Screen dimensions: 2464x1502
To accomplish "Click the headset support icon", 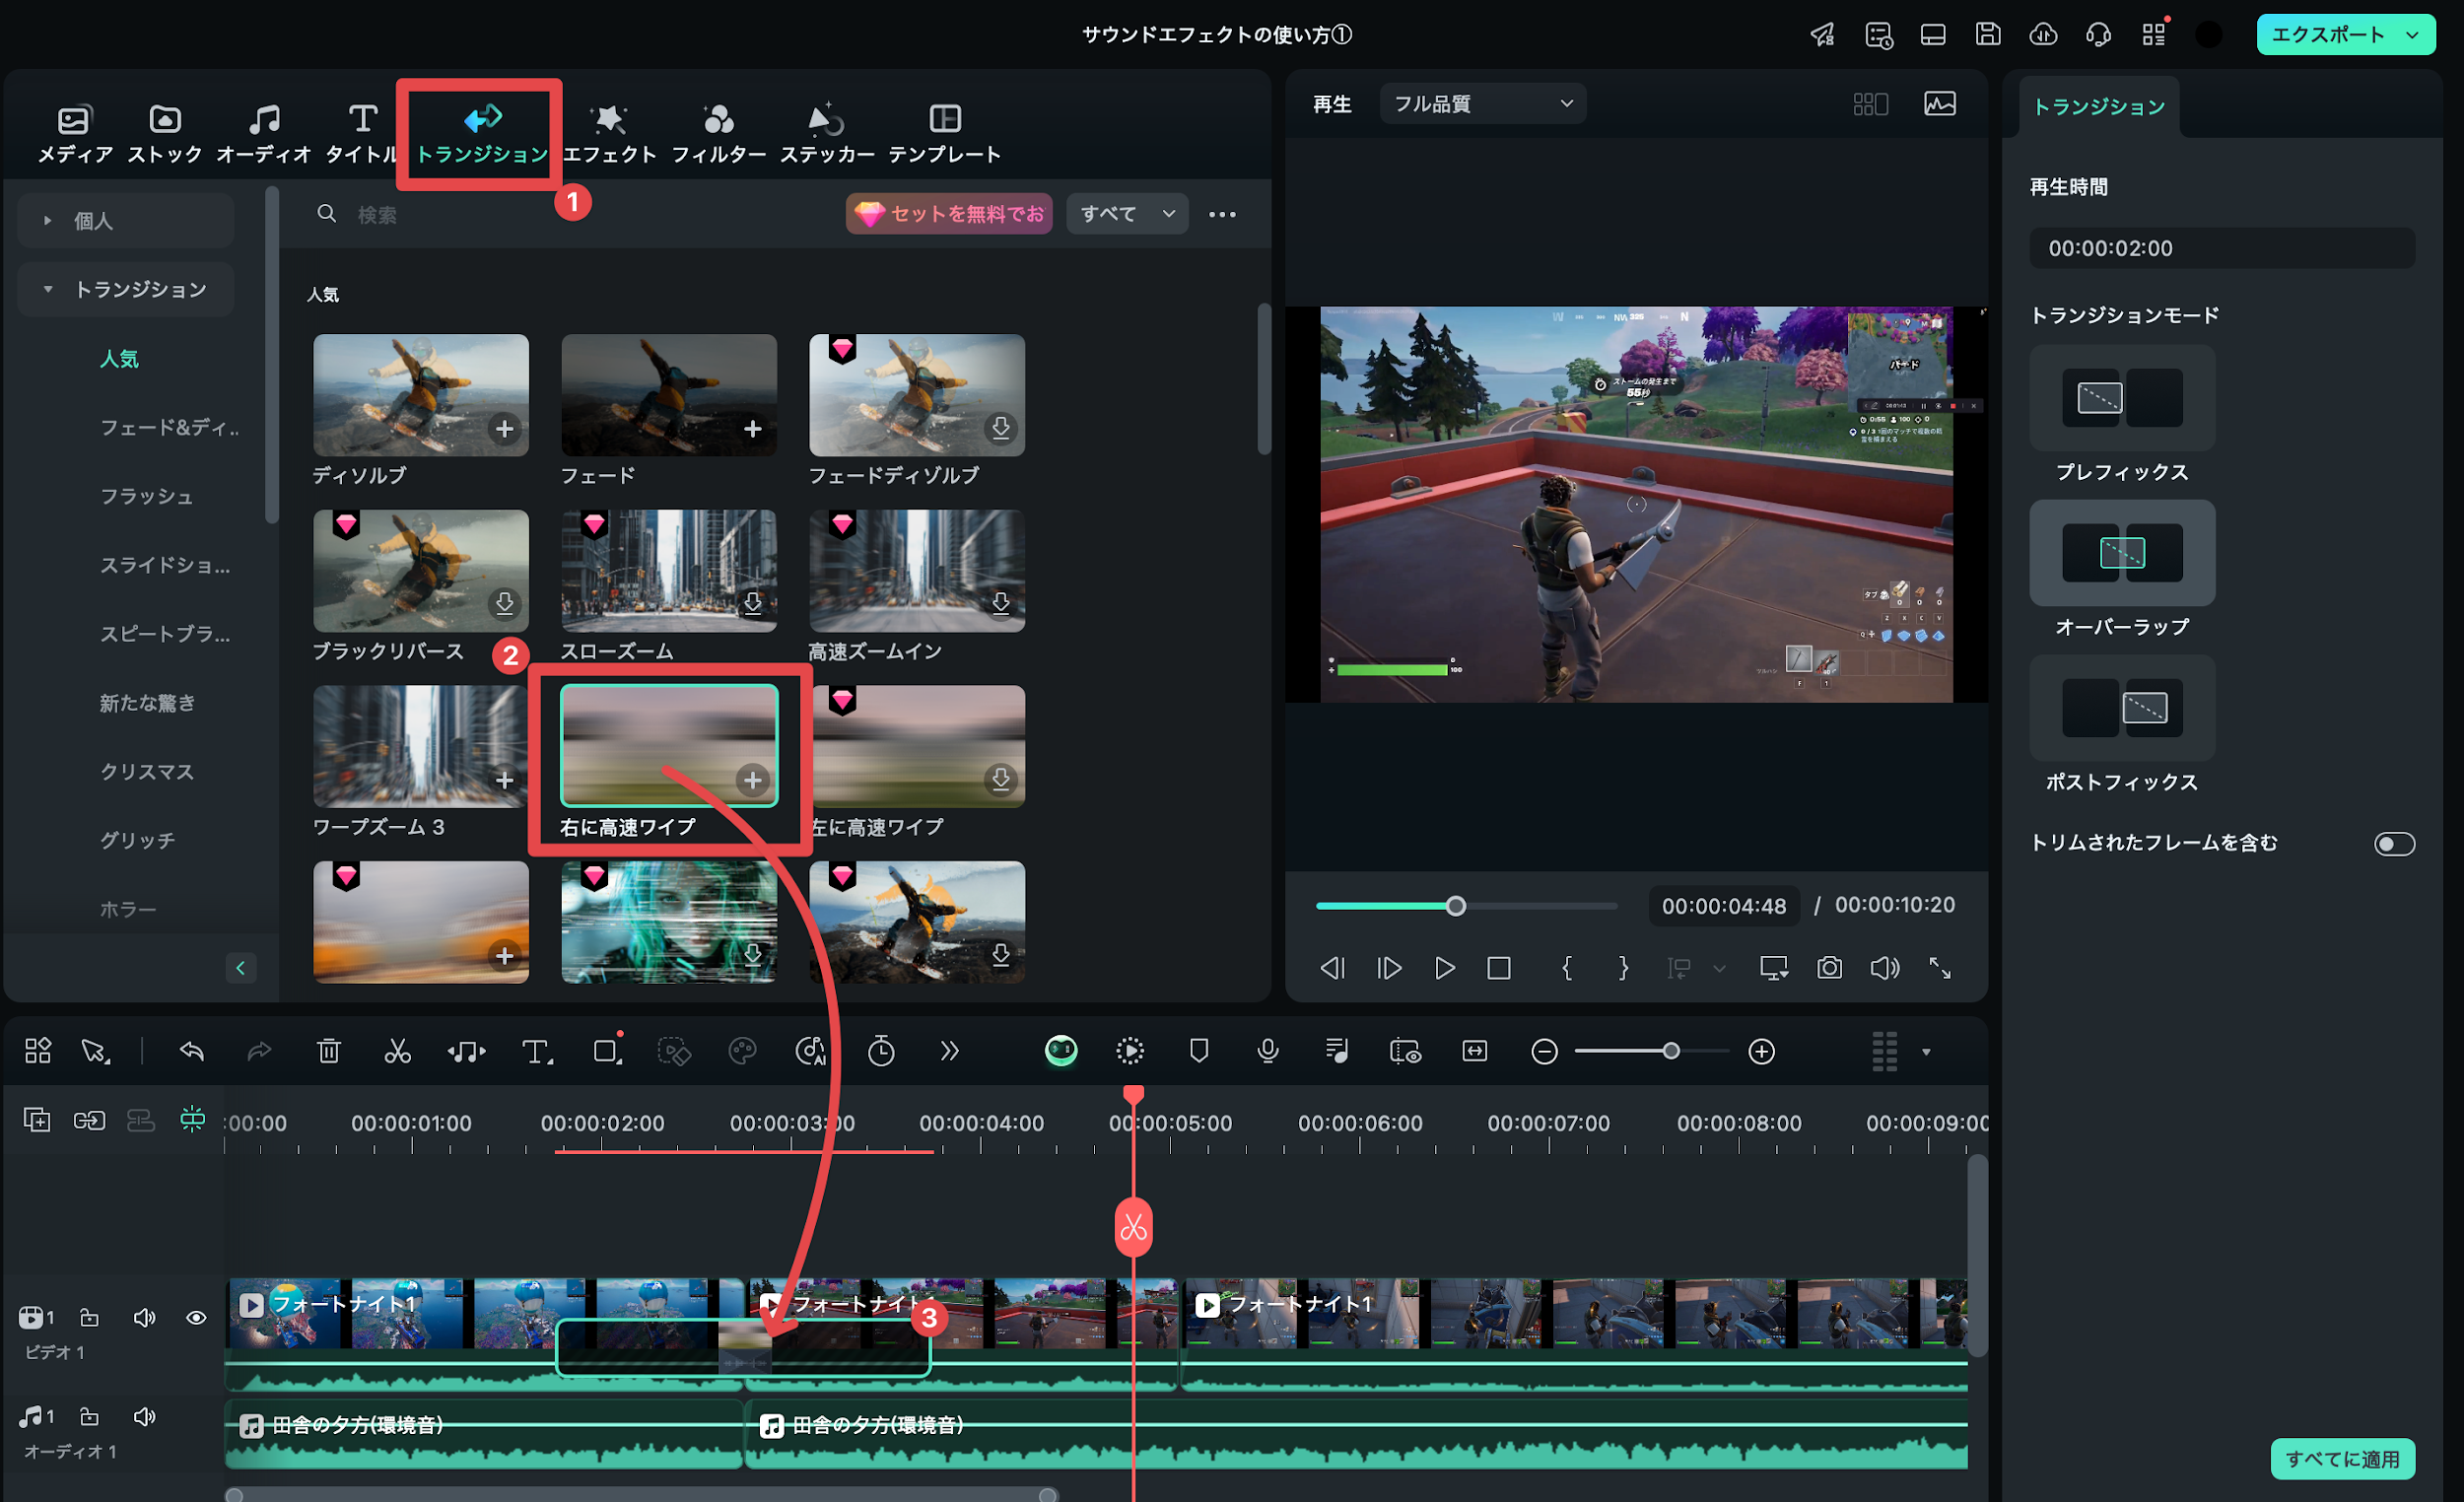I will coord(2098,34).
